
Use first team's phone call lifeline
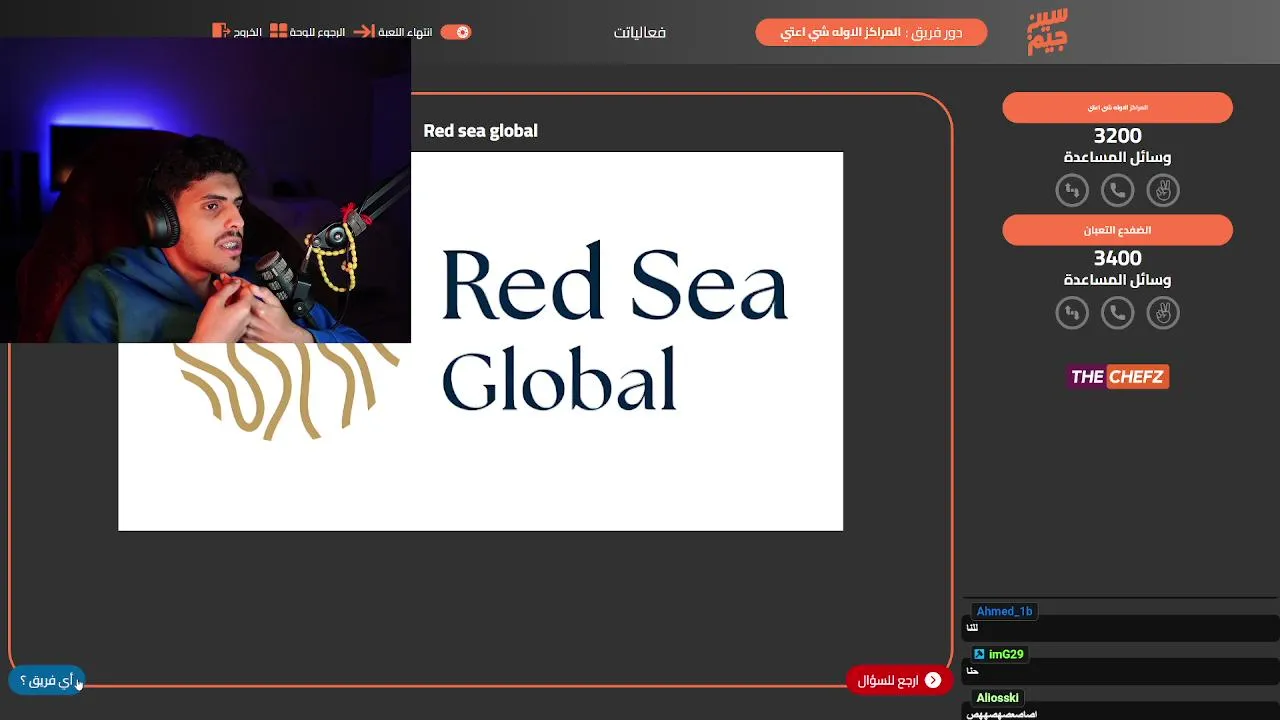click(1117, 190)
